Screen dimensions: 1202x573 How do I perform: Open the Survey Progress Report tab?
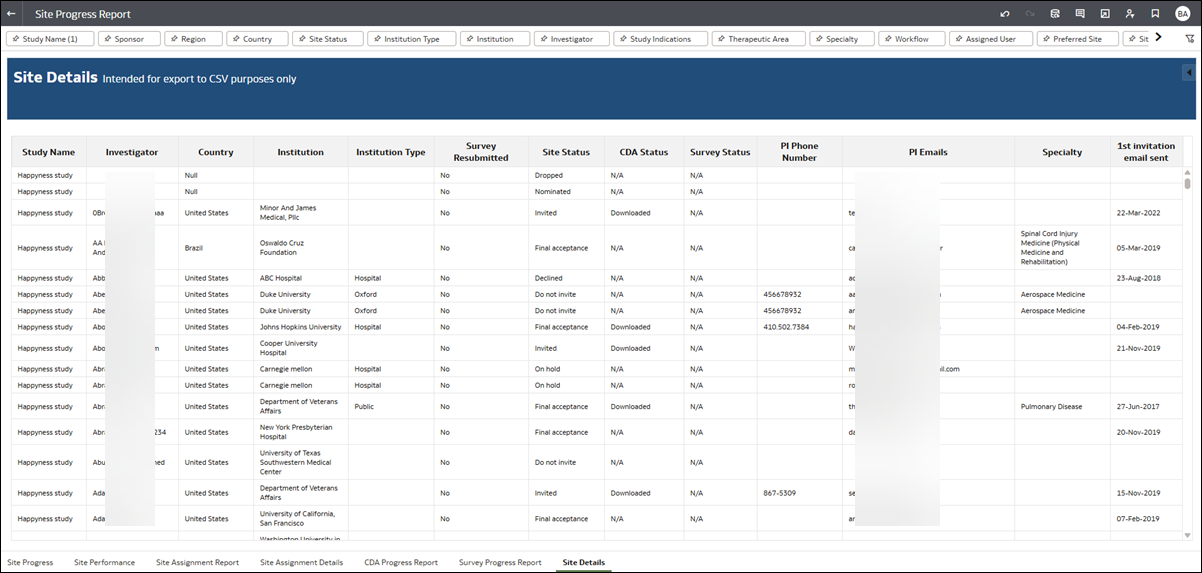pos(500,562)
